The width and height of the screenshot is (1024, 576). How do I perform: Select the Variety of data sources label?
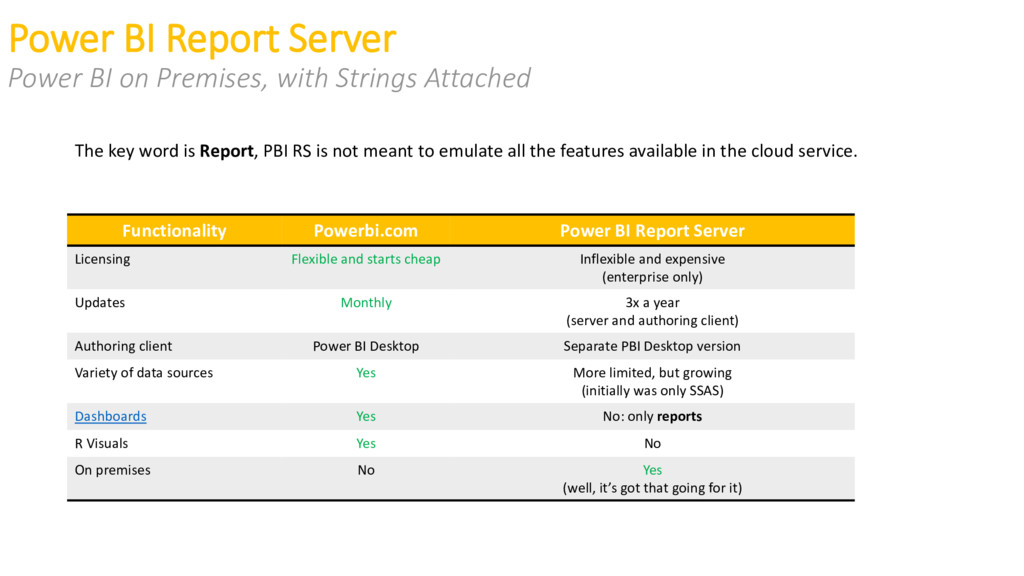[x=144, y=373]
